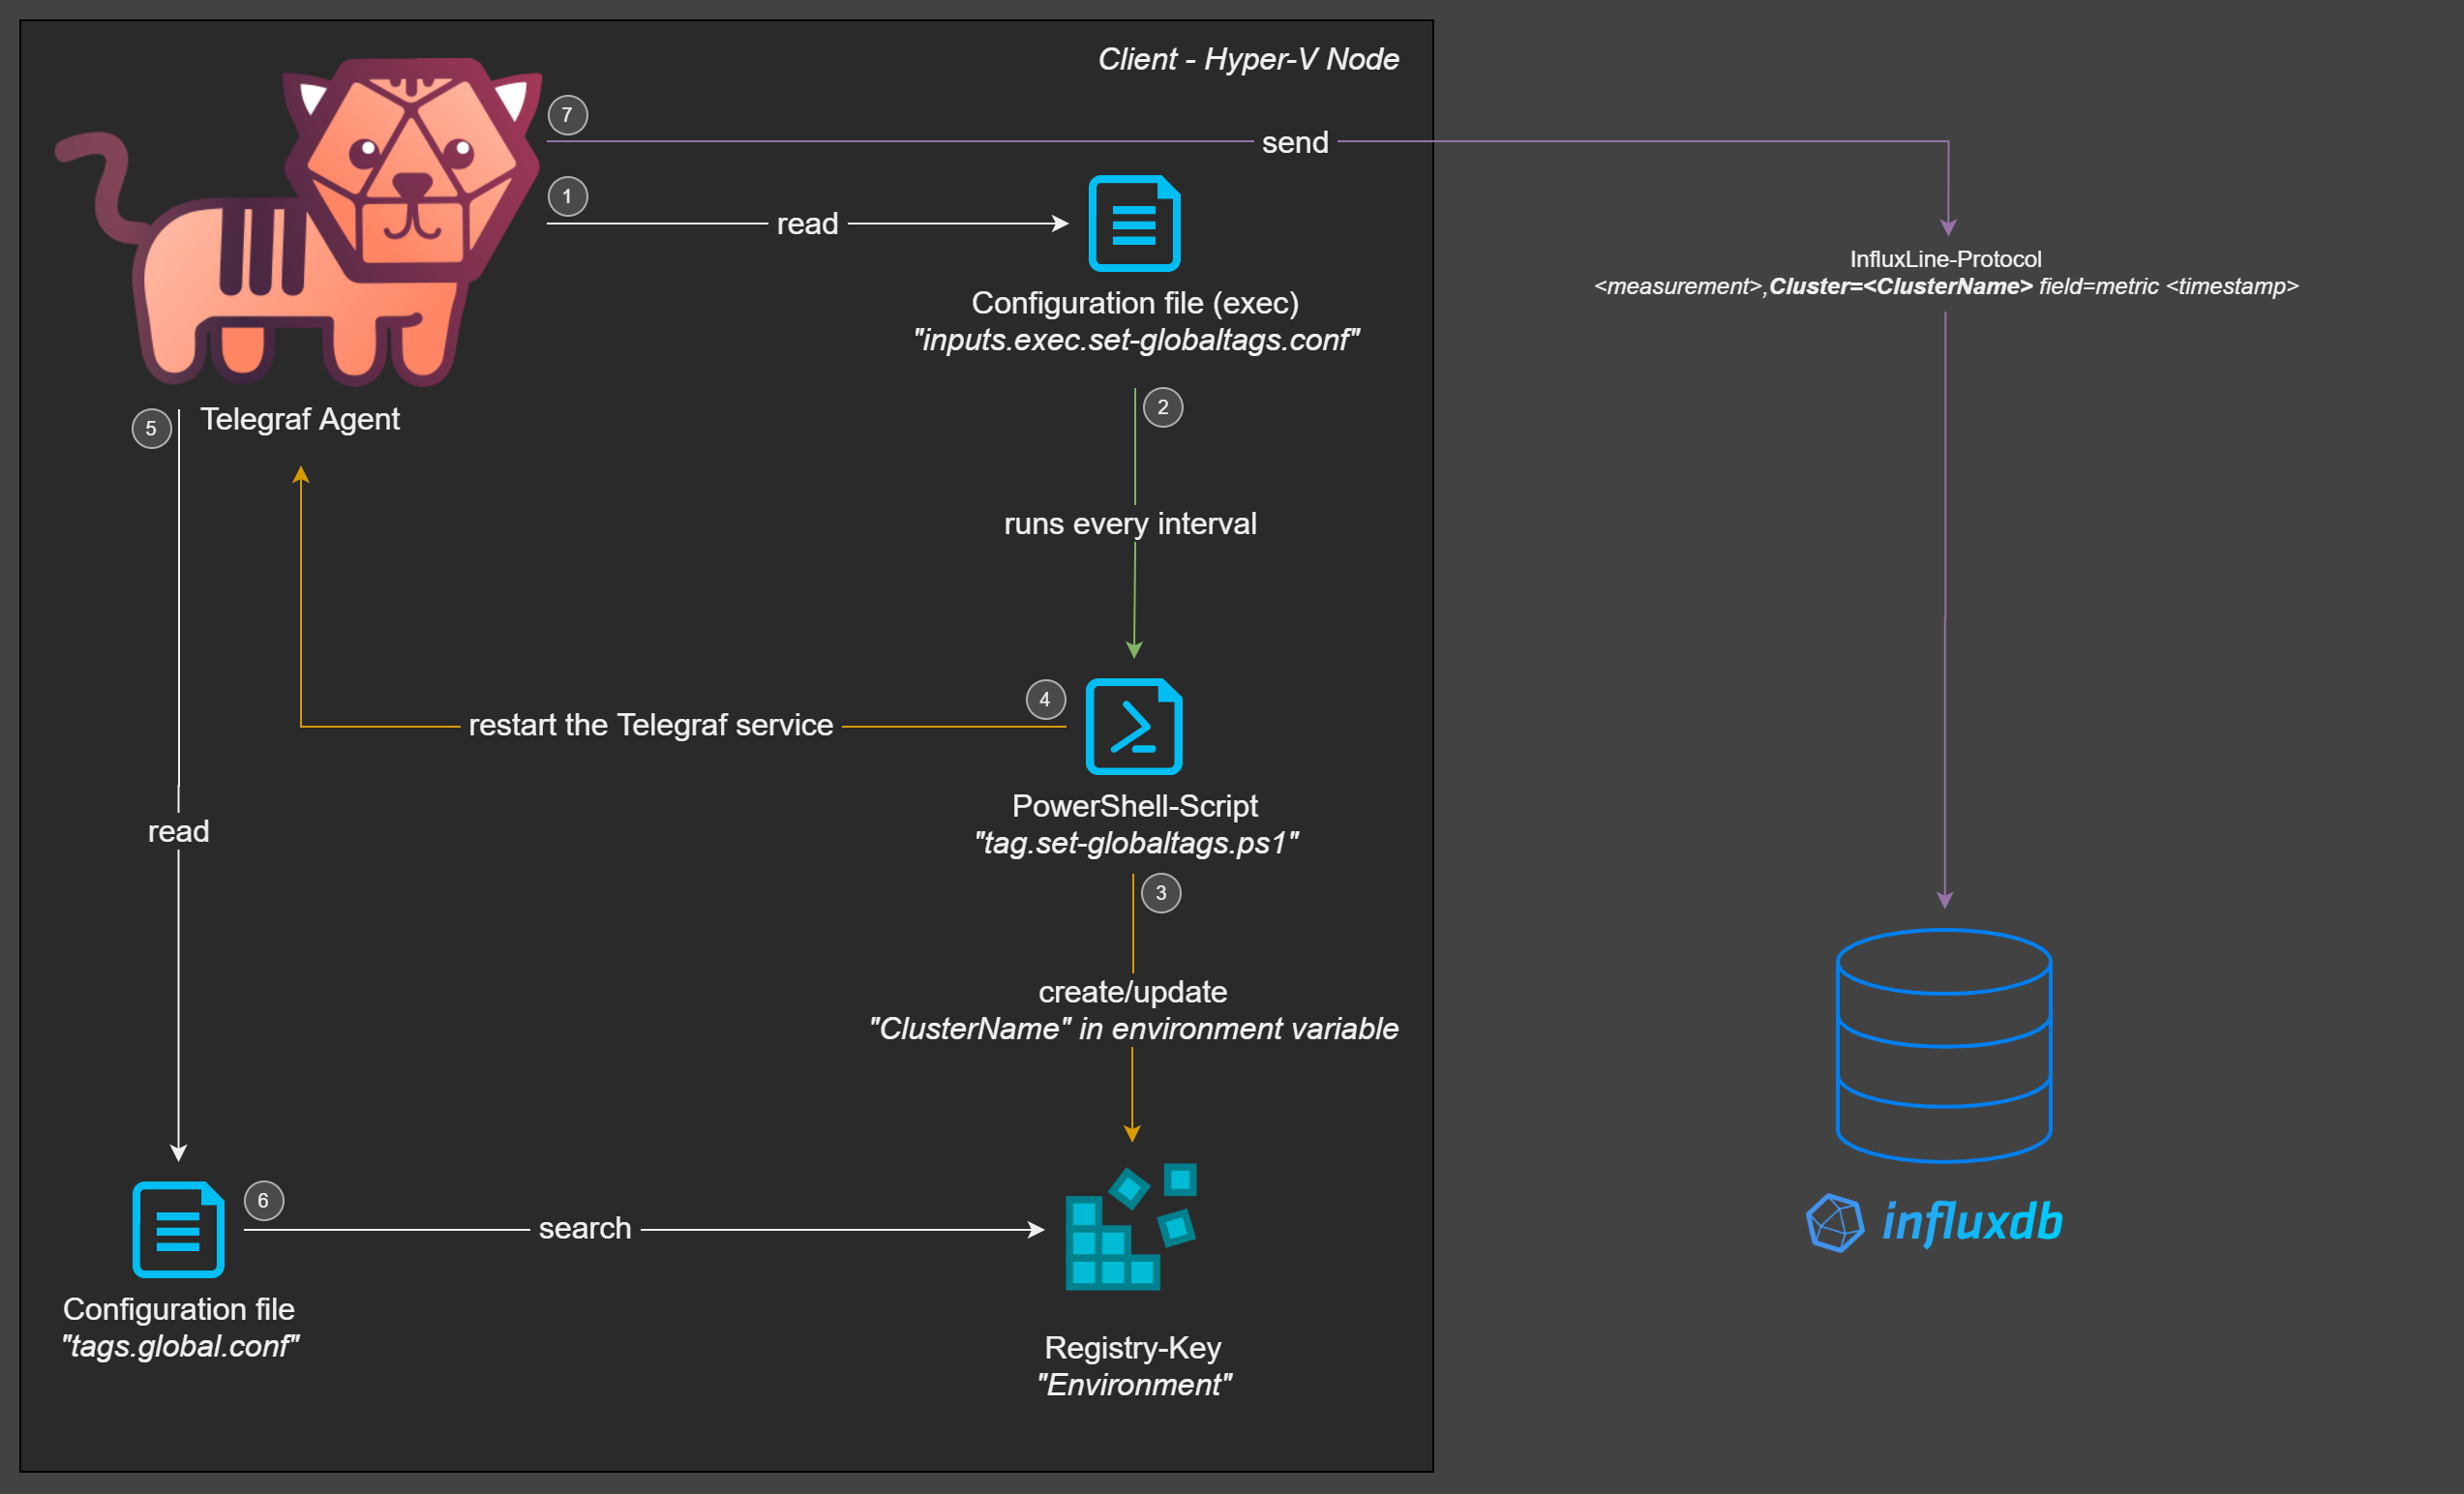
Task: Click the bottom-left 'Configuration file' label
Action: 179,1309
